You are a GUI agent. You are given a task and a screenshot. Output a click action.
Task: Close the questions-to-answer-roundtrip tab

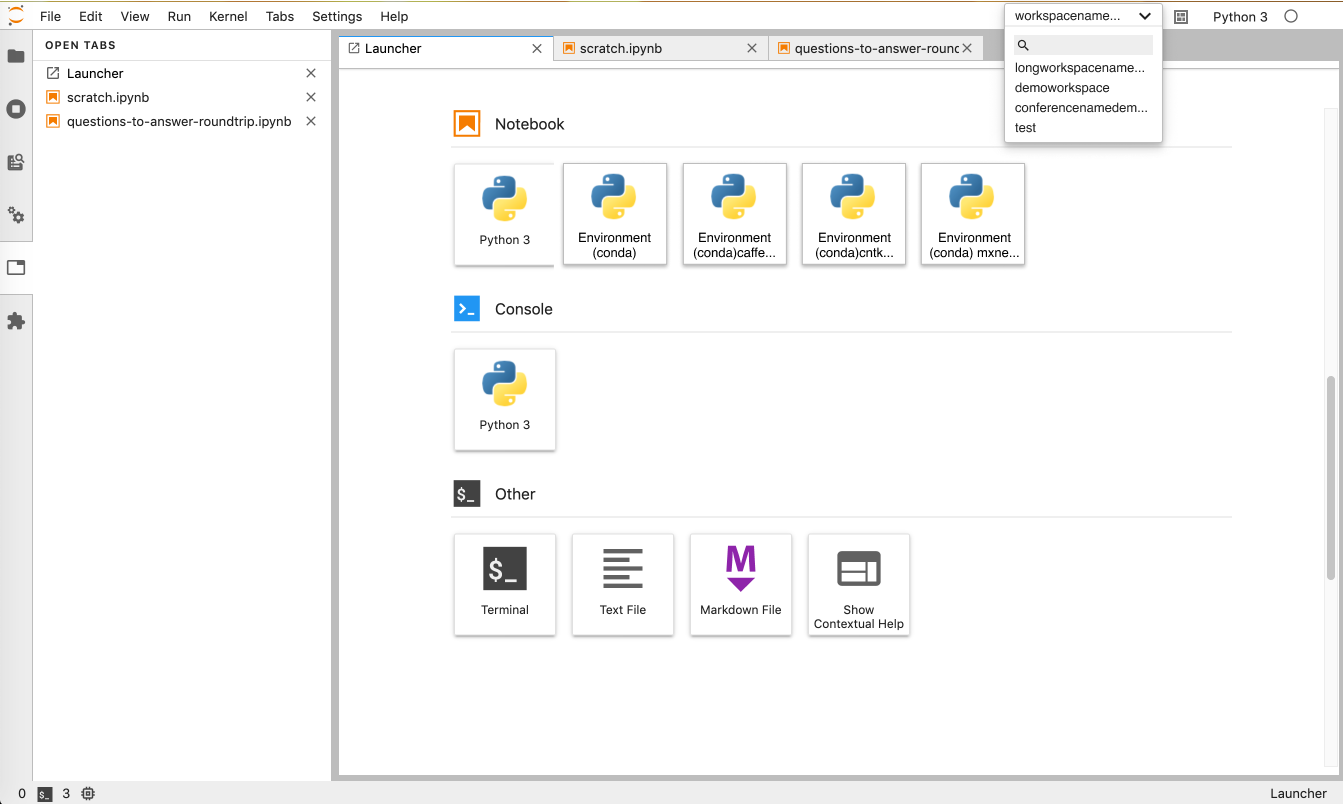967,48
